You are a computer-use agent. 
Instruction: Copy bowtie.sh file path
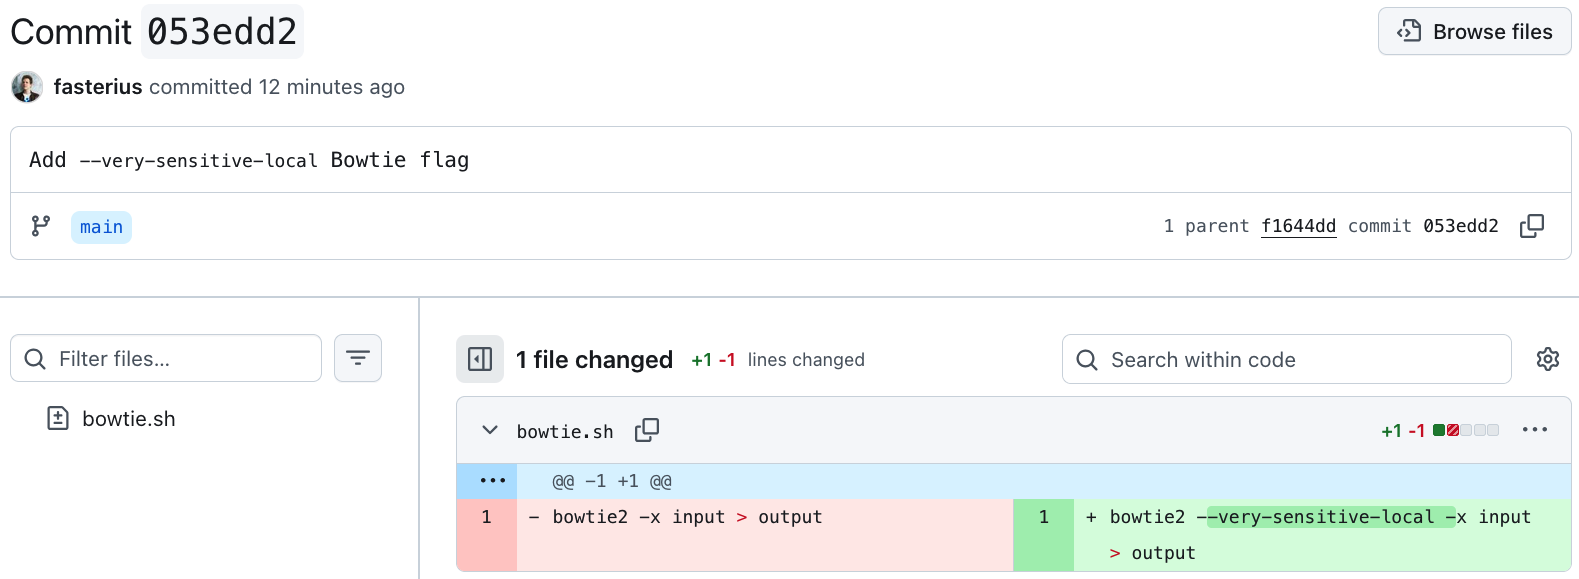coord(647,430)
